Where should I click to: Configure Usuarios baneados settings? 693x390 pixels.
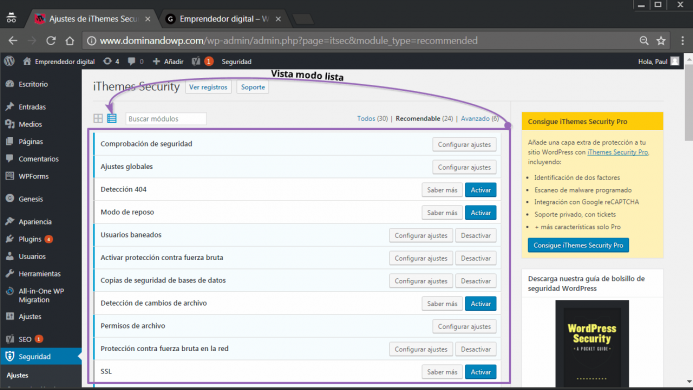coord(421,235)
